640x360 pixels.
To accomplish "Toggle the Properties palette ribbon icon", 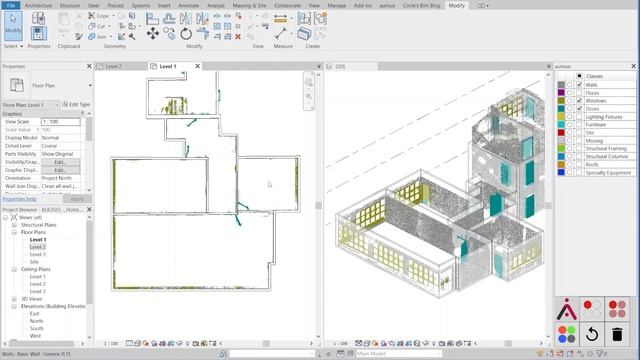I will coord(38,33).
